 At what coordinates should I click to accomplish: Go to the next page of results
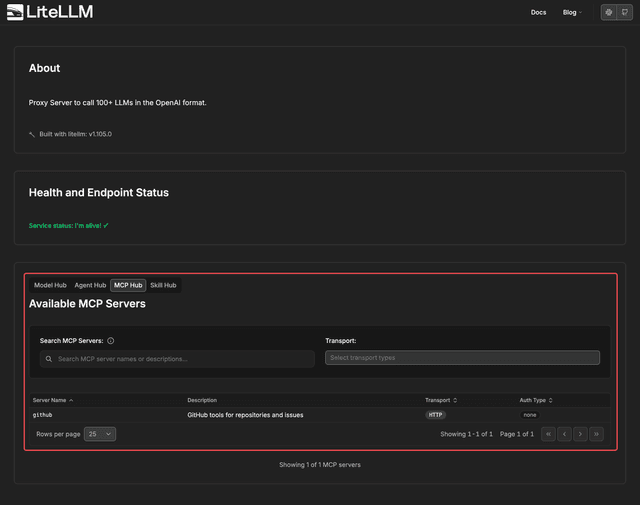click(x=580, y=434)
